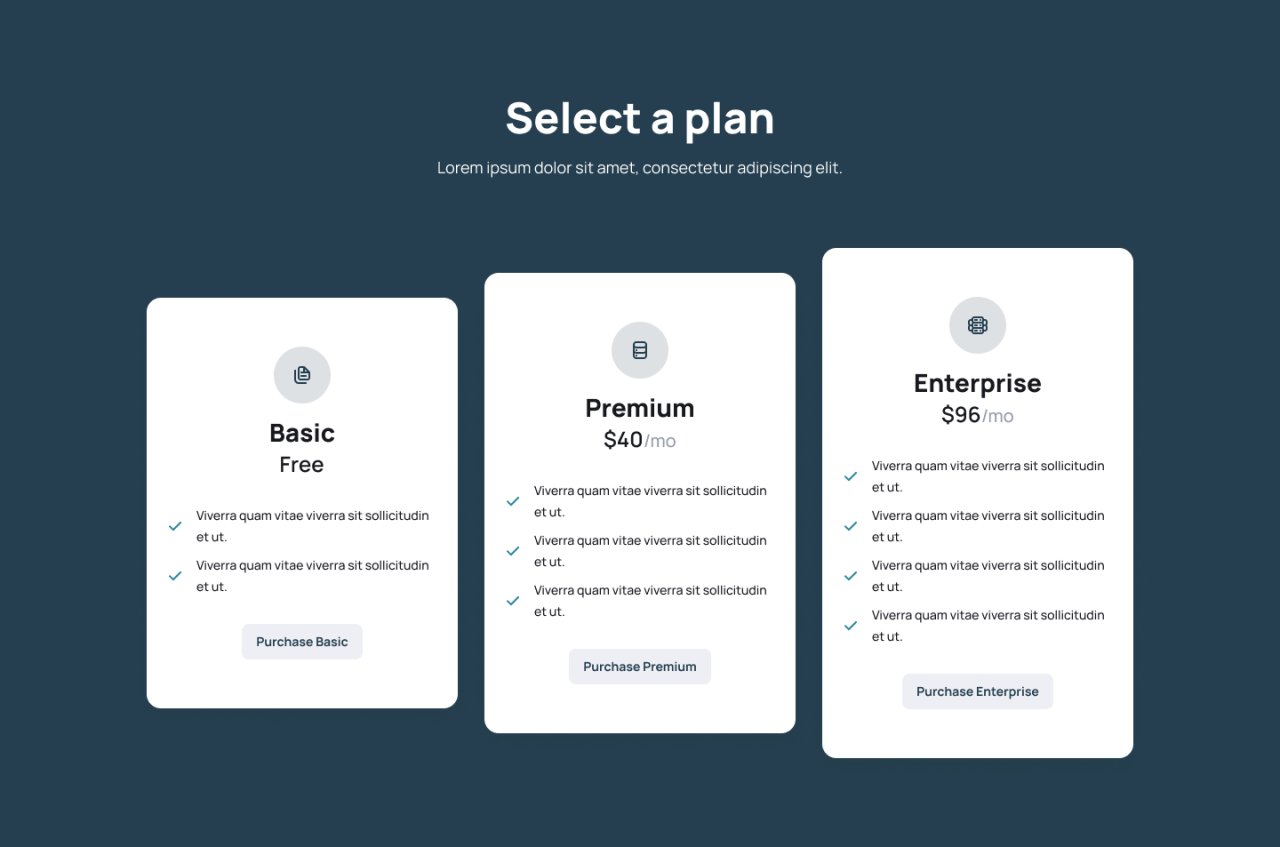Purchase the Premium plan

click(640, 667)
